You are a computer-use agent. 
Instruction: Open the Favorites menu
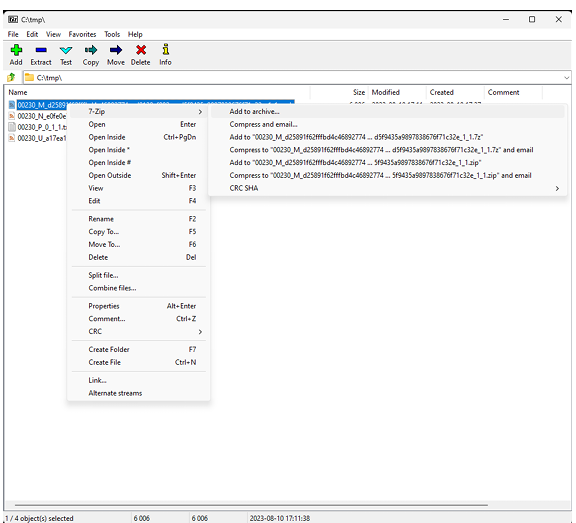82,34
